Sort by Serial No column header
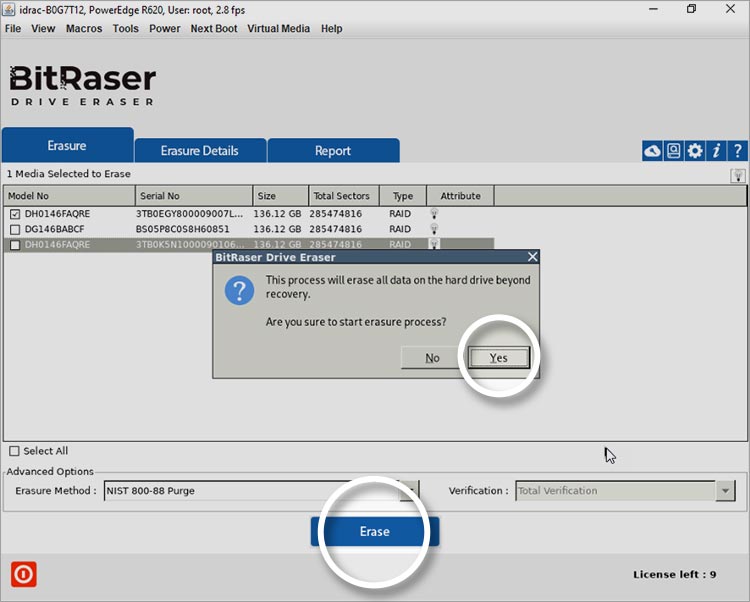The height and width of the screenshot is (602, 750). pyautogui.click(x=194, y=196)
